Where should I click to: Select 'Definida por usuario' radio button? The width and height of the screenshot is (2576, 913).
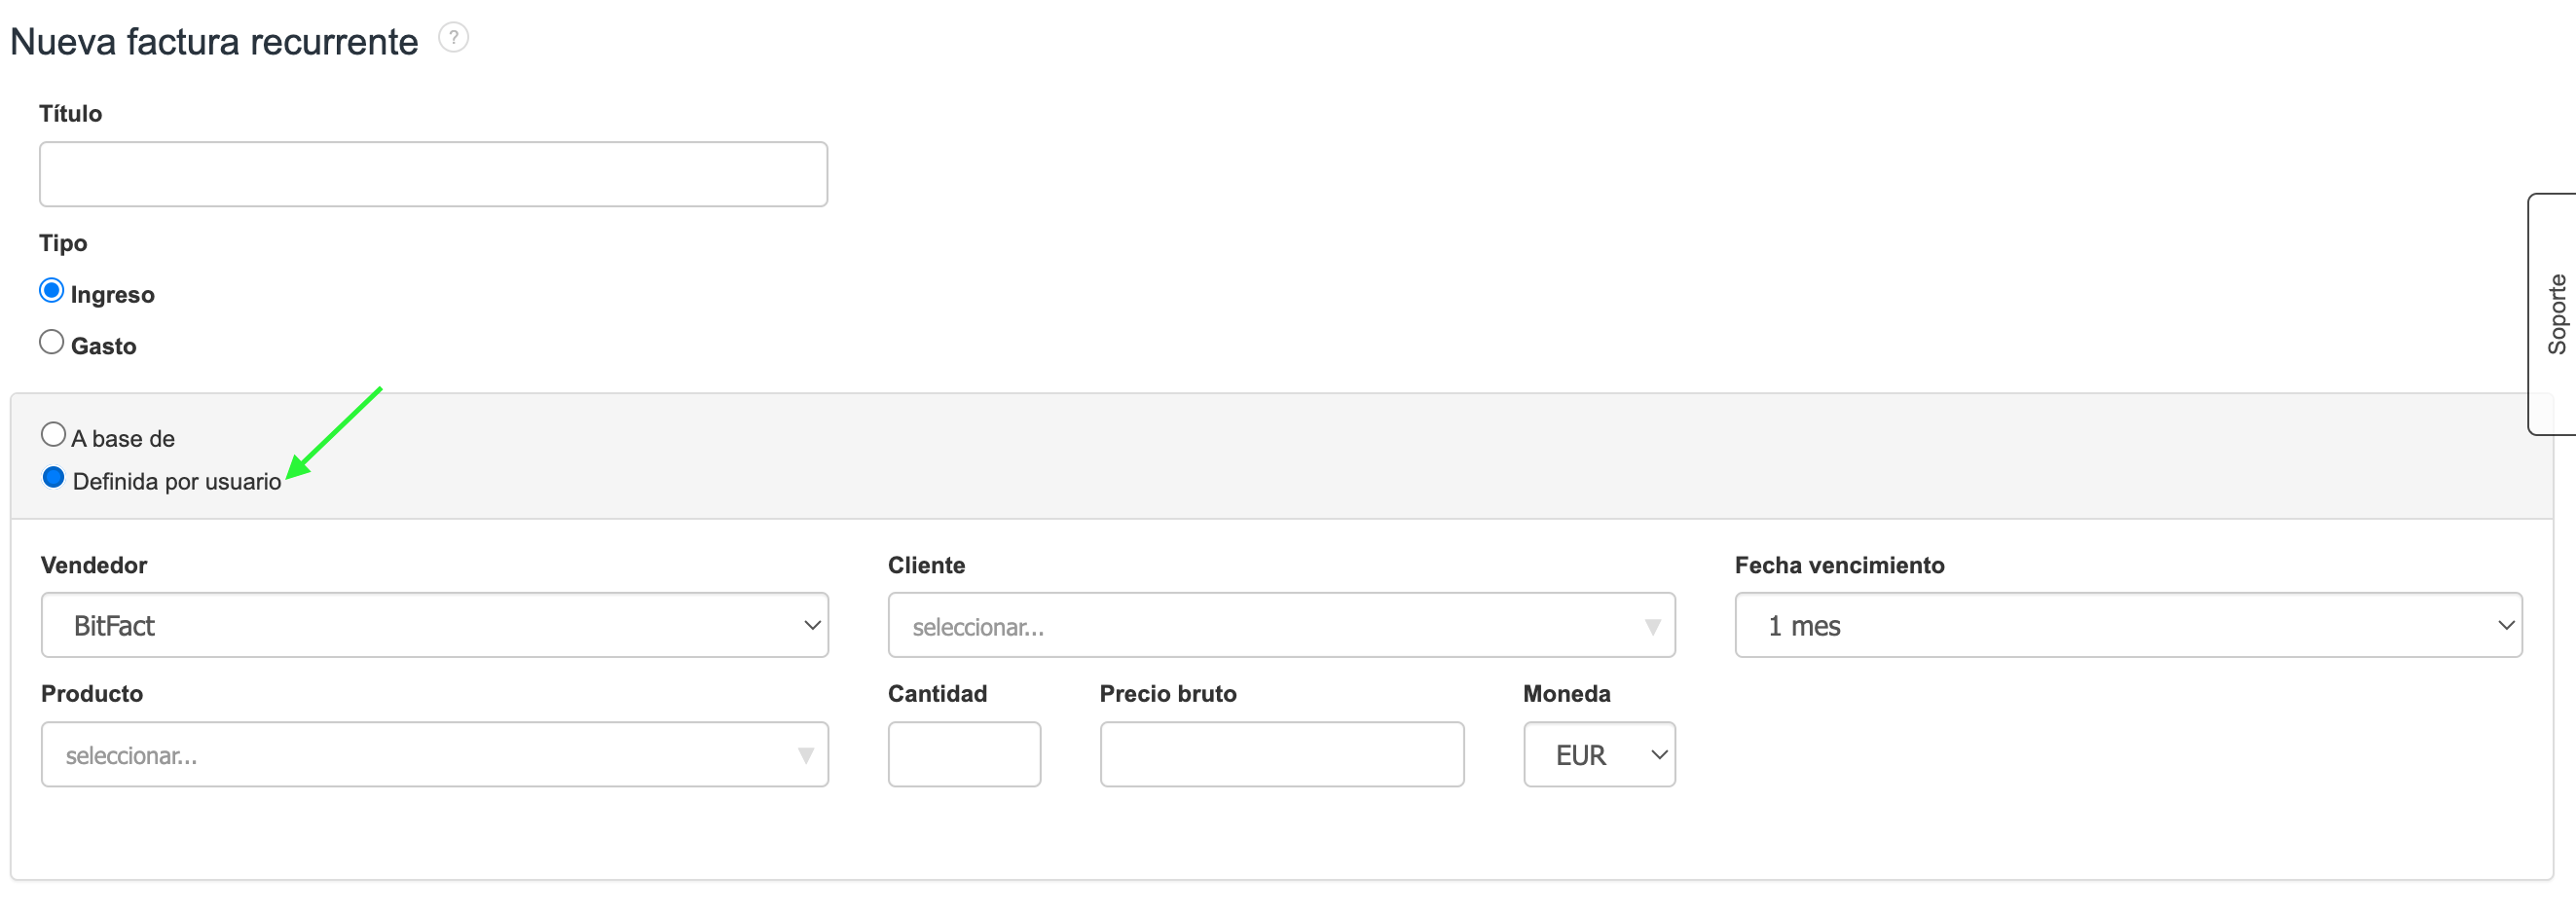click(x=54, y=478)
